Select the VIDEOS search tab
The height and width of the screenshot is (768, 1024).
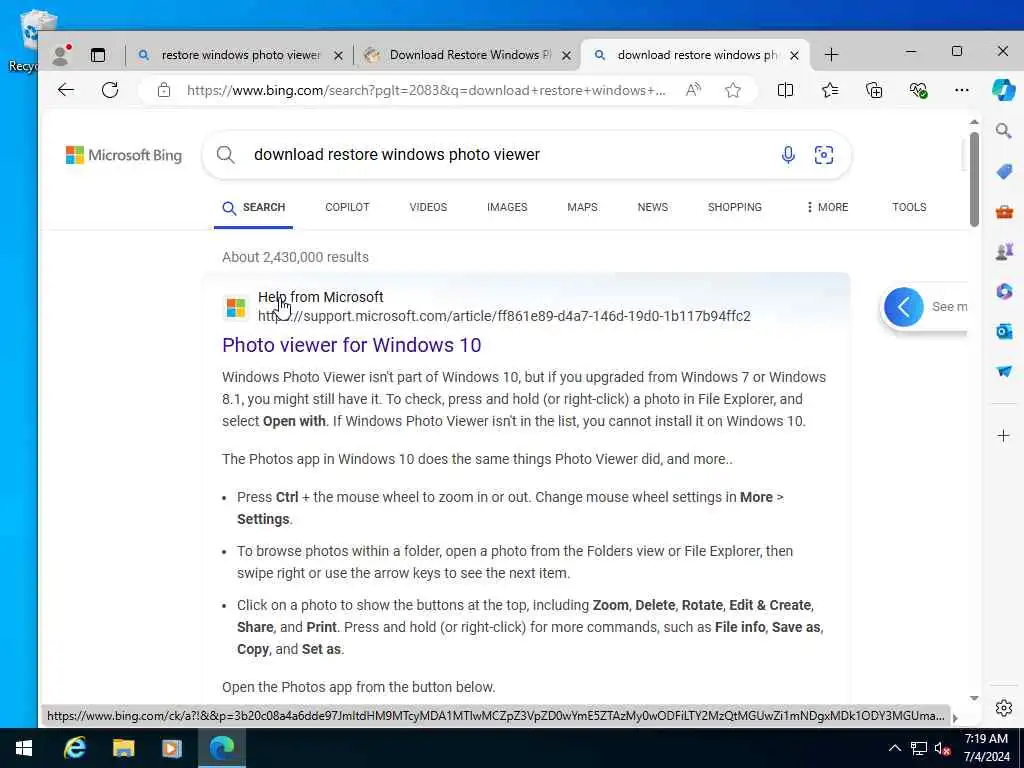(428, 207)
